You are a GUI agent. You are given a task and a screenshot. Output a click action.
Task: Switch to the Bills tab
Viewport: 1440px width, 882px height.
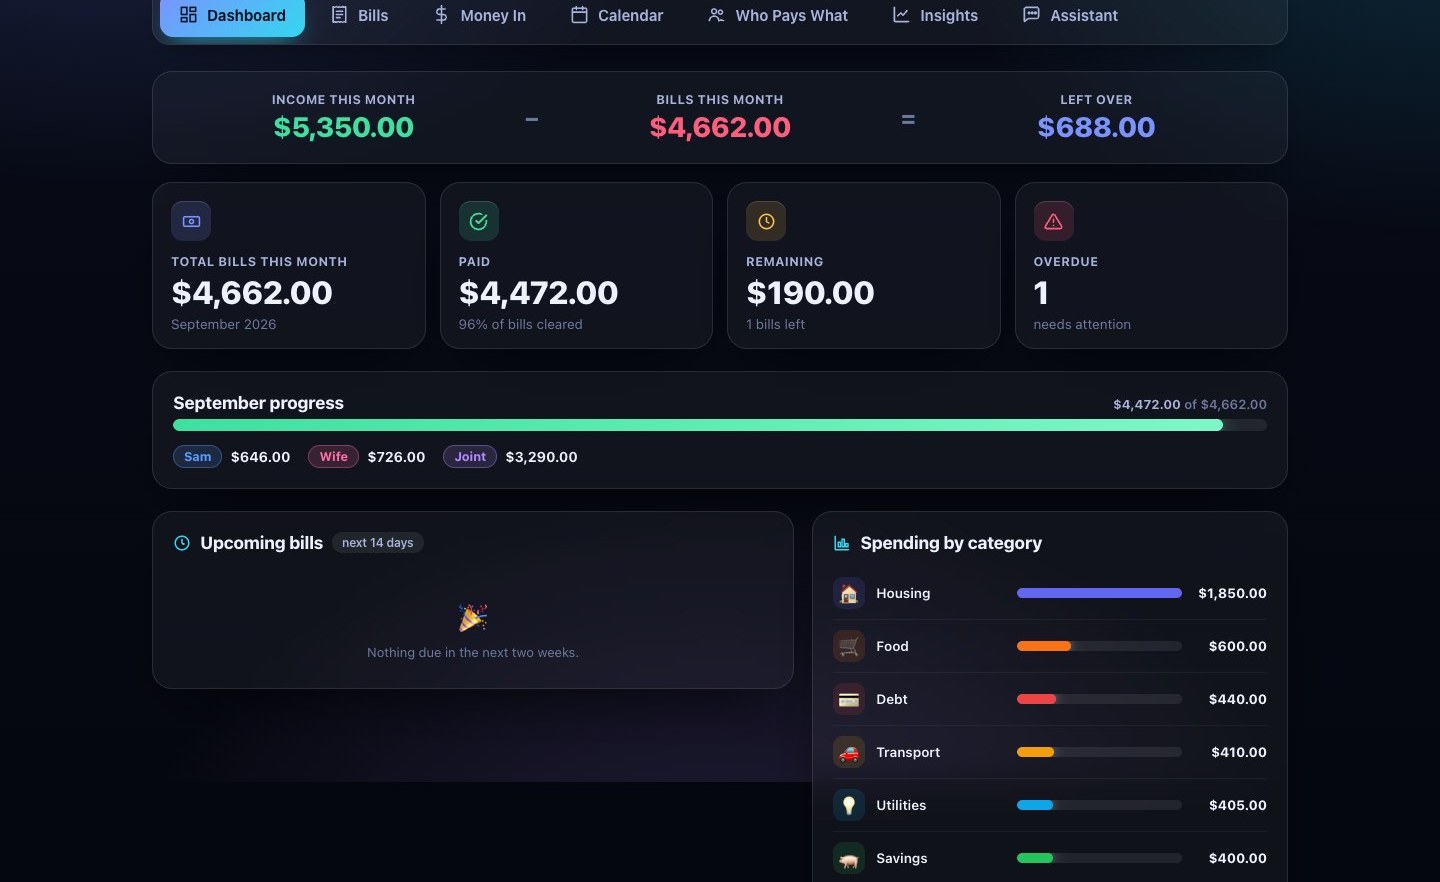360,16
